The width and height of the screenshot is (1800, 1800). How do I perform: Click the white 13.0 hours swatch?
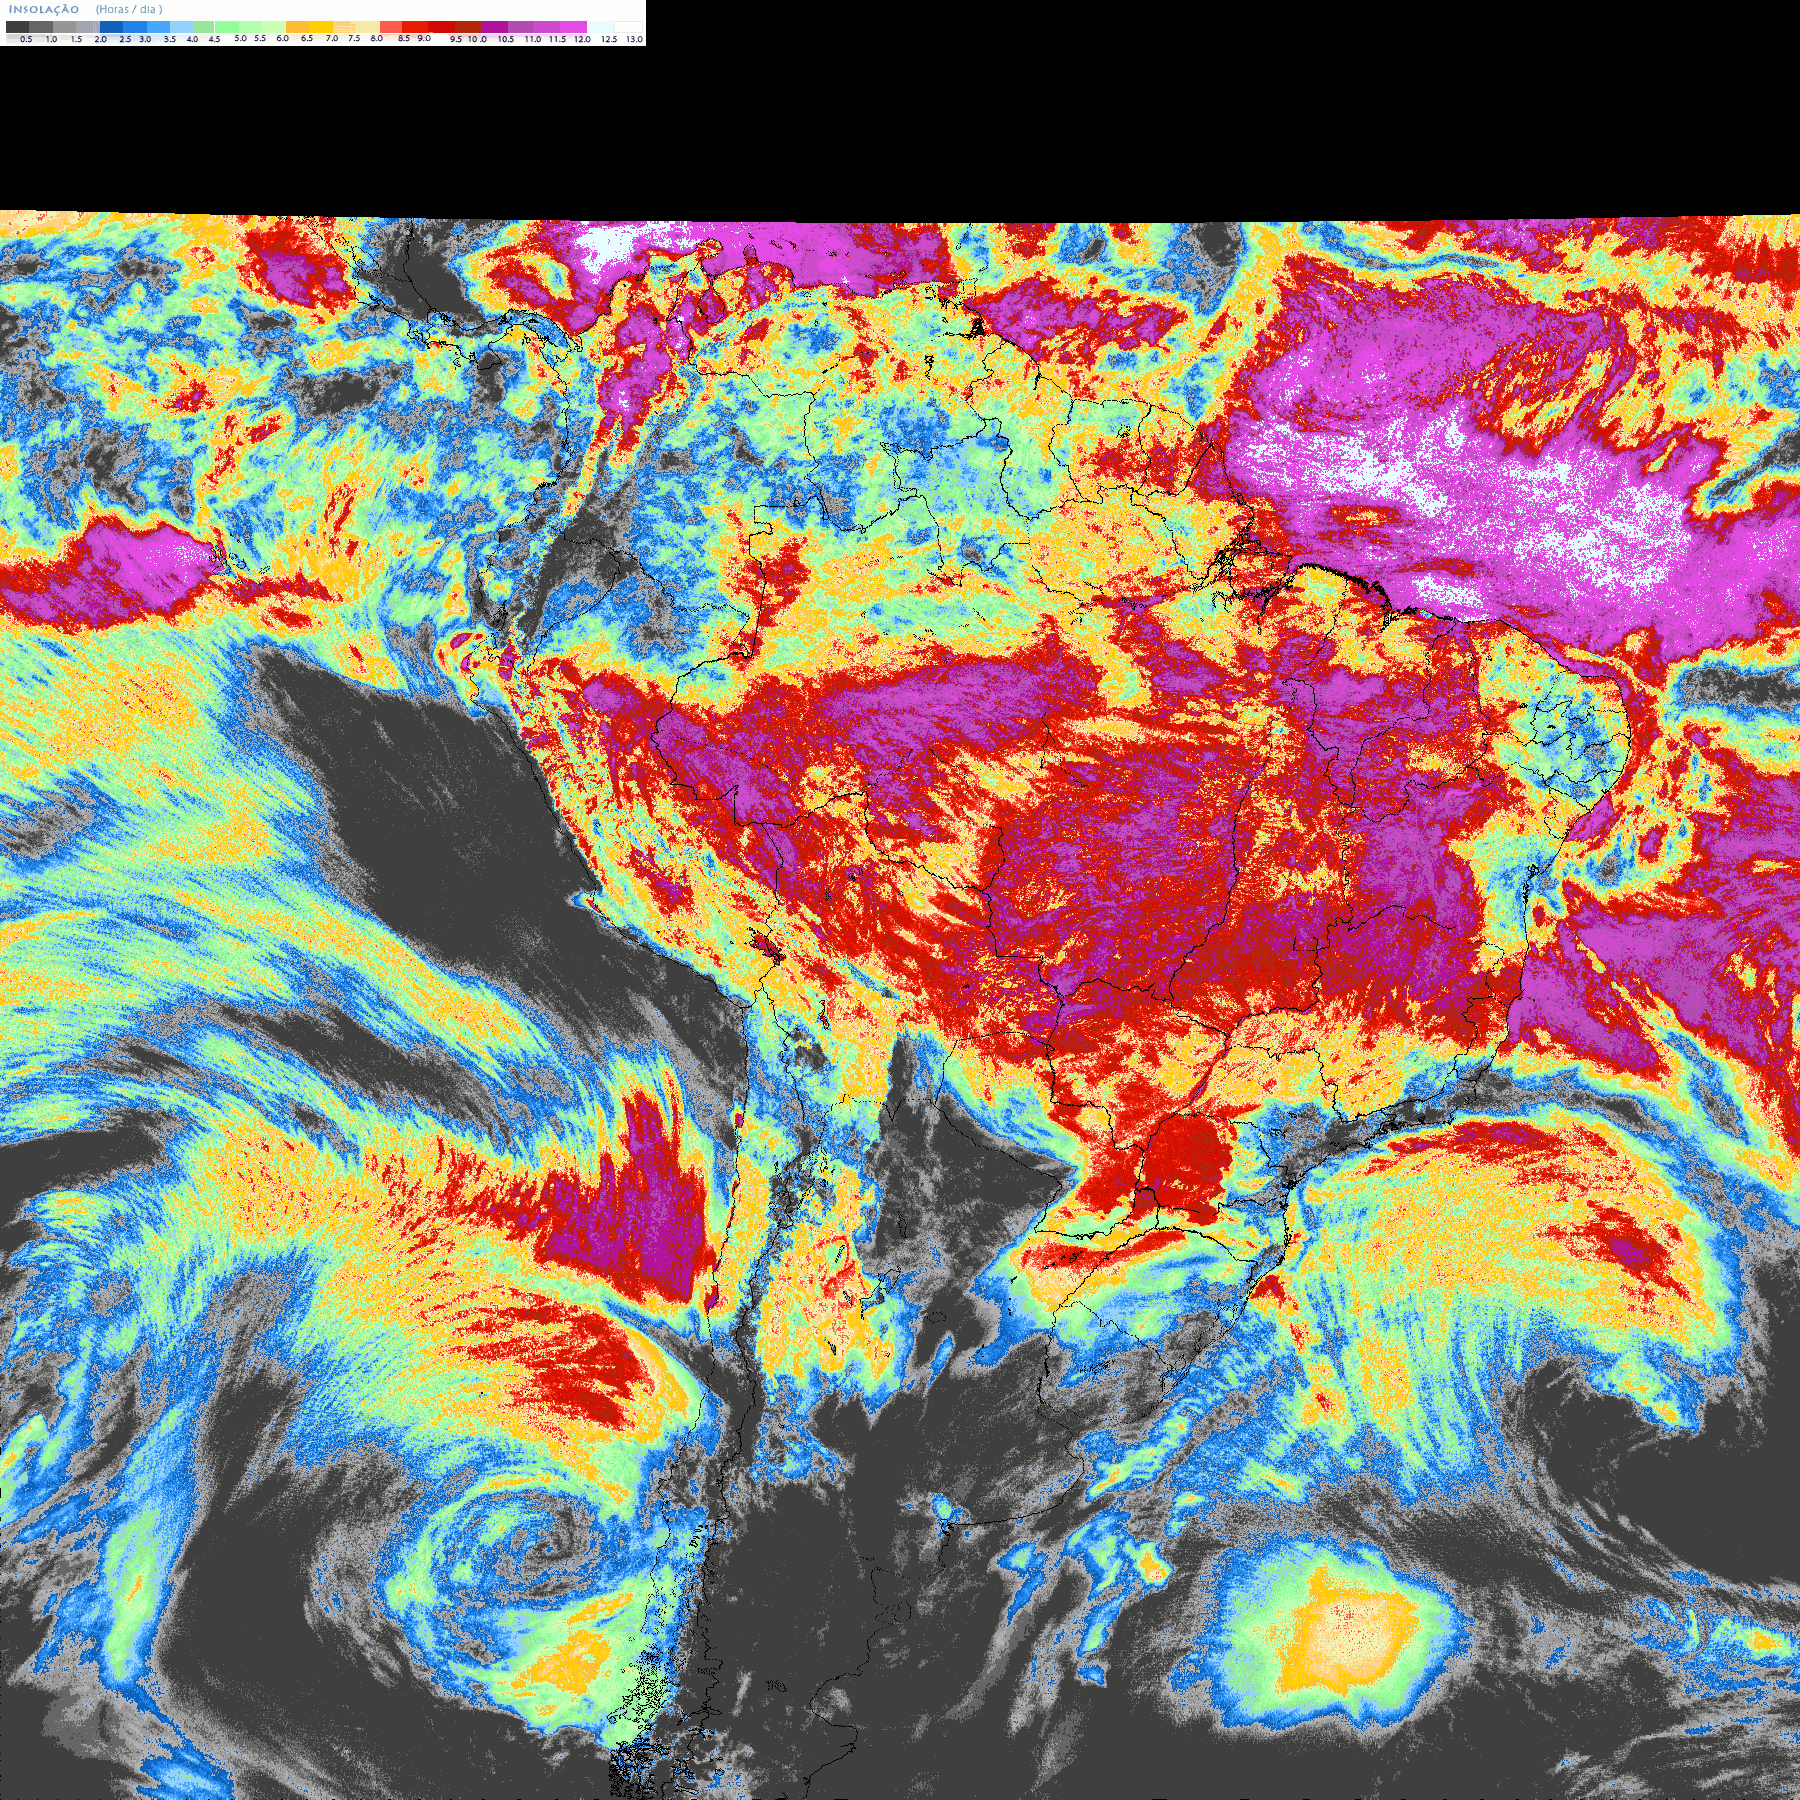[x=628, y=27]
